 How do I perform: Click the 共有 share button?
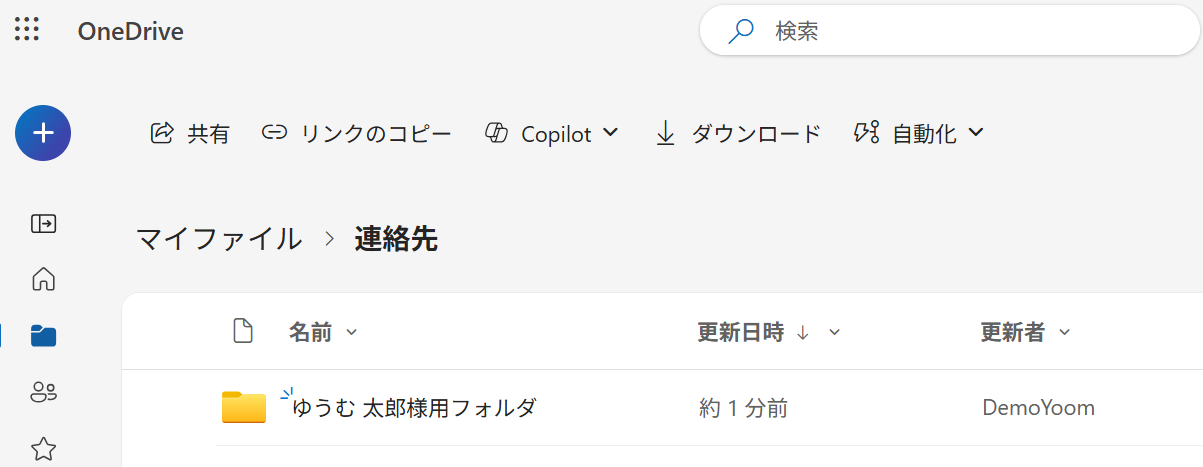(190, 133)
